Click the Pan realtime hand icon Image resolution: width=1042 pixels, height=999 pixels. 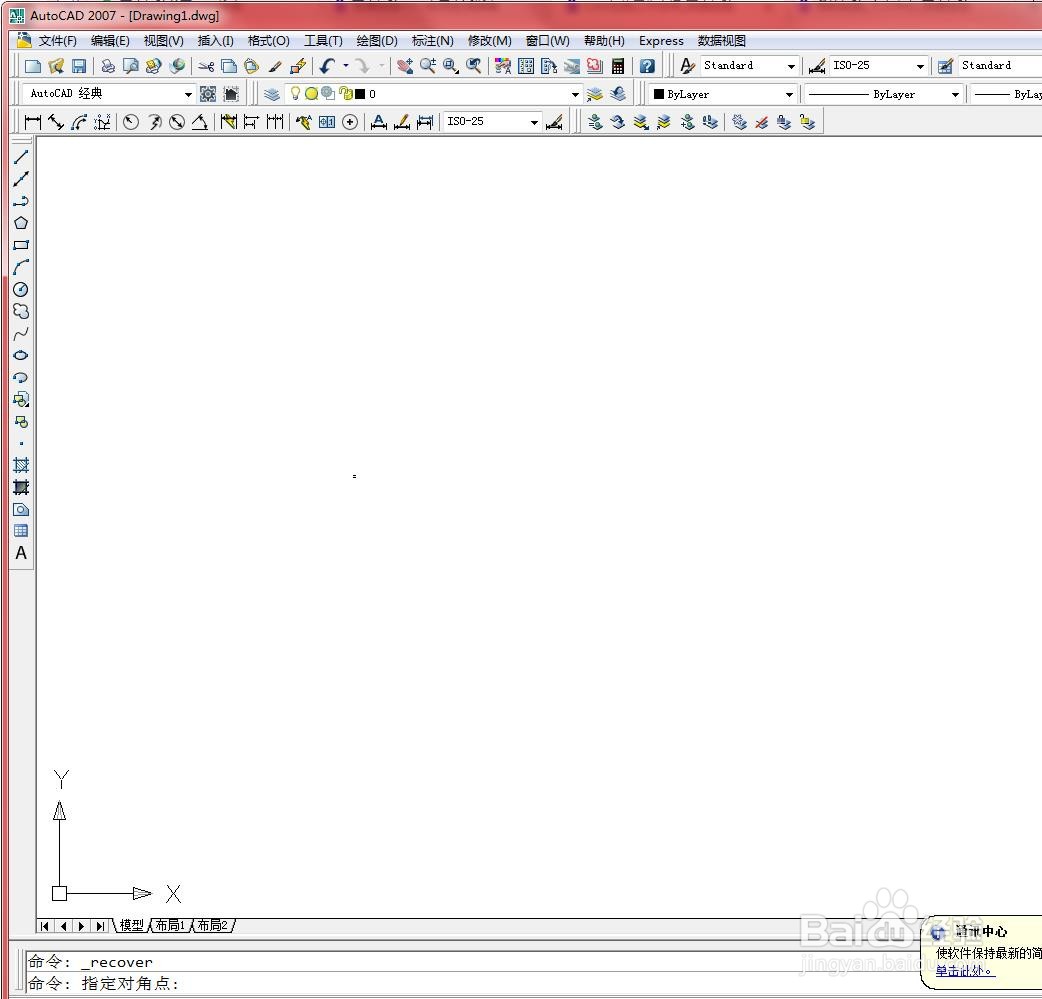405,66
